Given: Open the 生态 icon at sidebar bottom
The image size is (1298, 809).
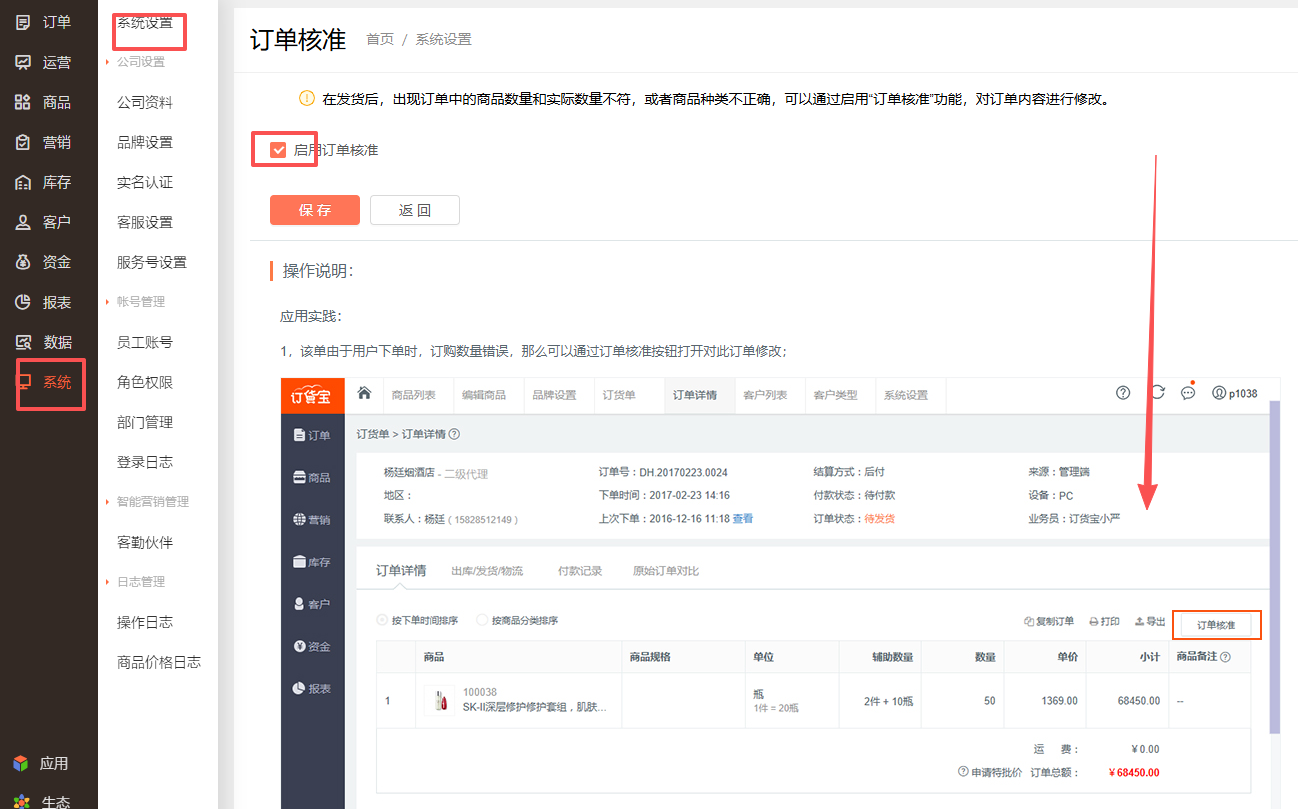Looking at the screenshot, I should point(21,801).
